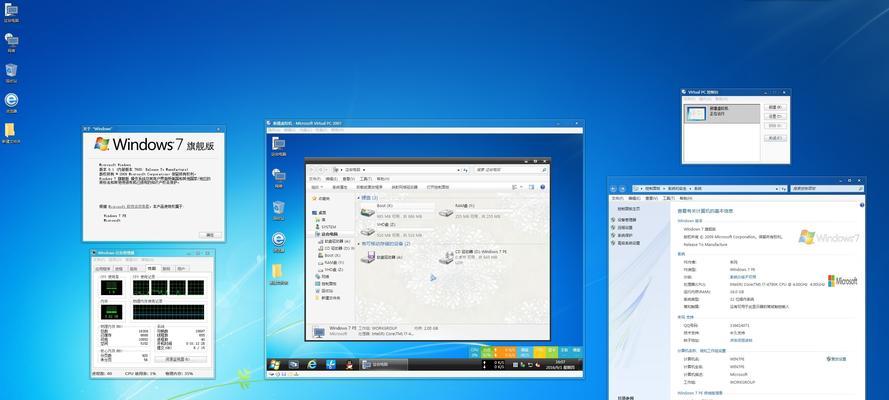
Task: Open the address bar dropdown in guest Explorer
Action: (x=459, y=170)
